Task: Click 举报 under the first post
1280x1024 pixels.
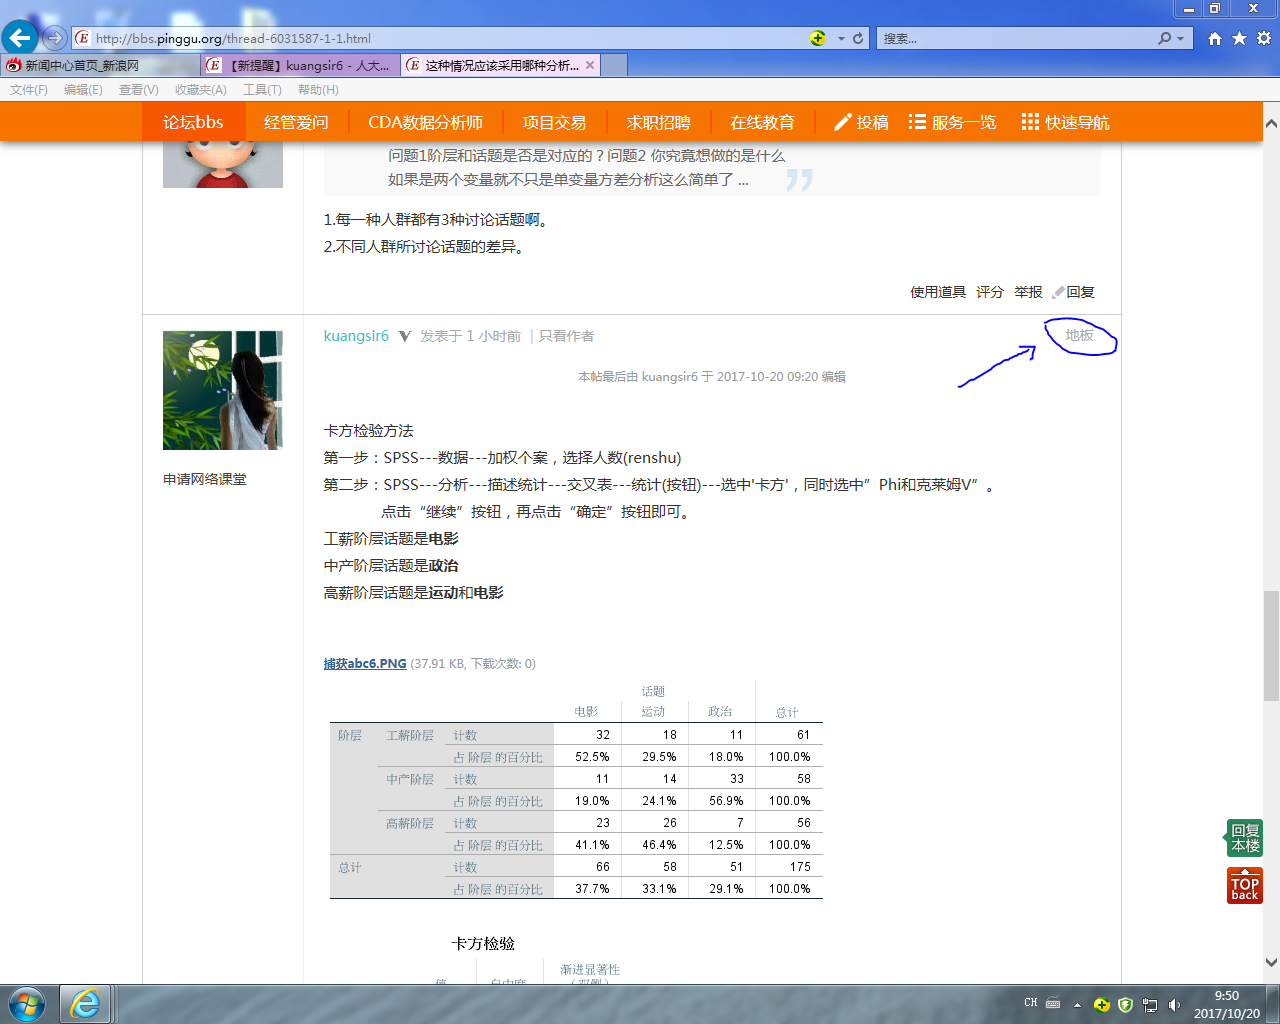Action: coord(1028,292)
